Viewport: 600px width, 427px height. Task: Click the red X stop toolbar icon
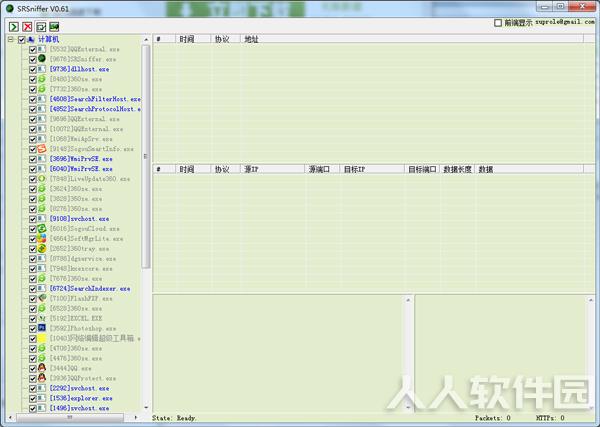27,27
